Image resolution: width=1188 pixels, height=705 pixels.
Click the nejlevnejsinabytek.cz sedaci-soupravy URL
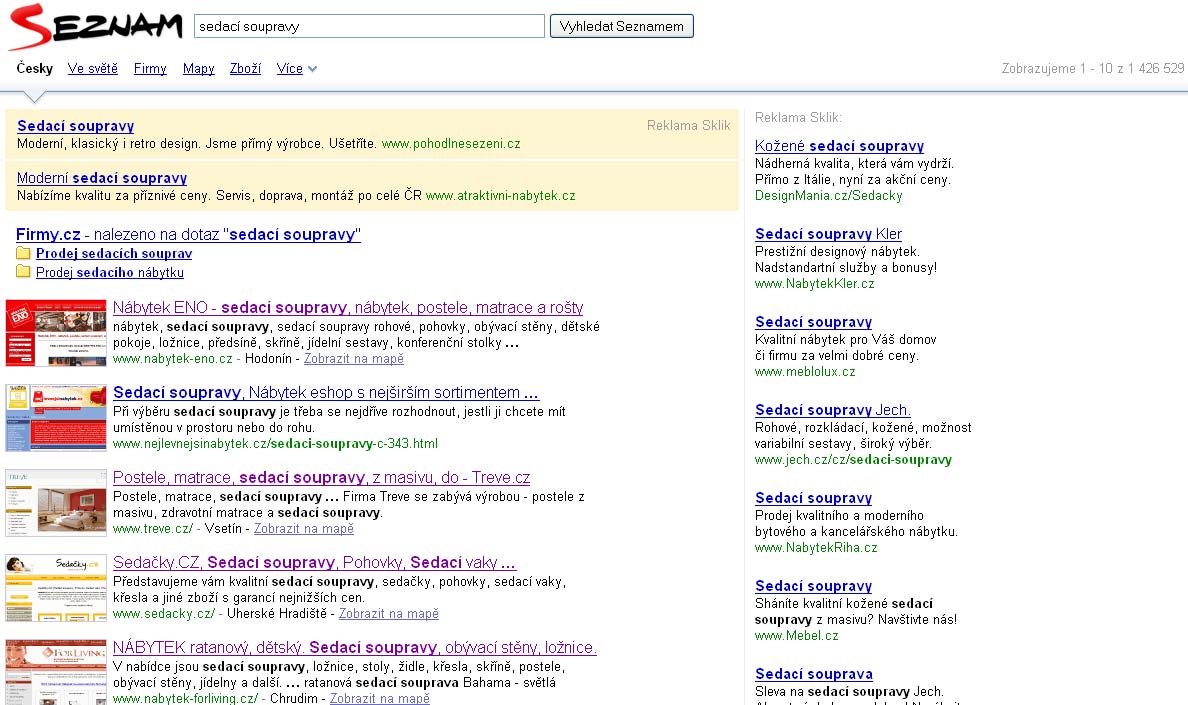tap(275, 443)
